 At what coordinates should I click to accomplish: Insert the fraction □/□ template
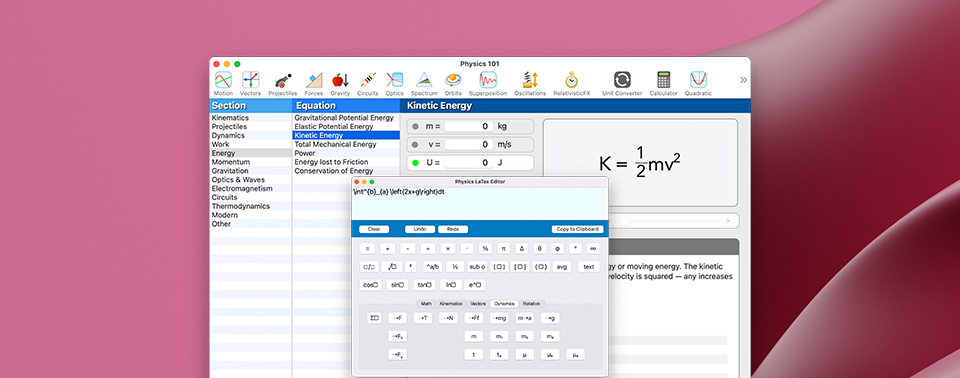(369, 267)
